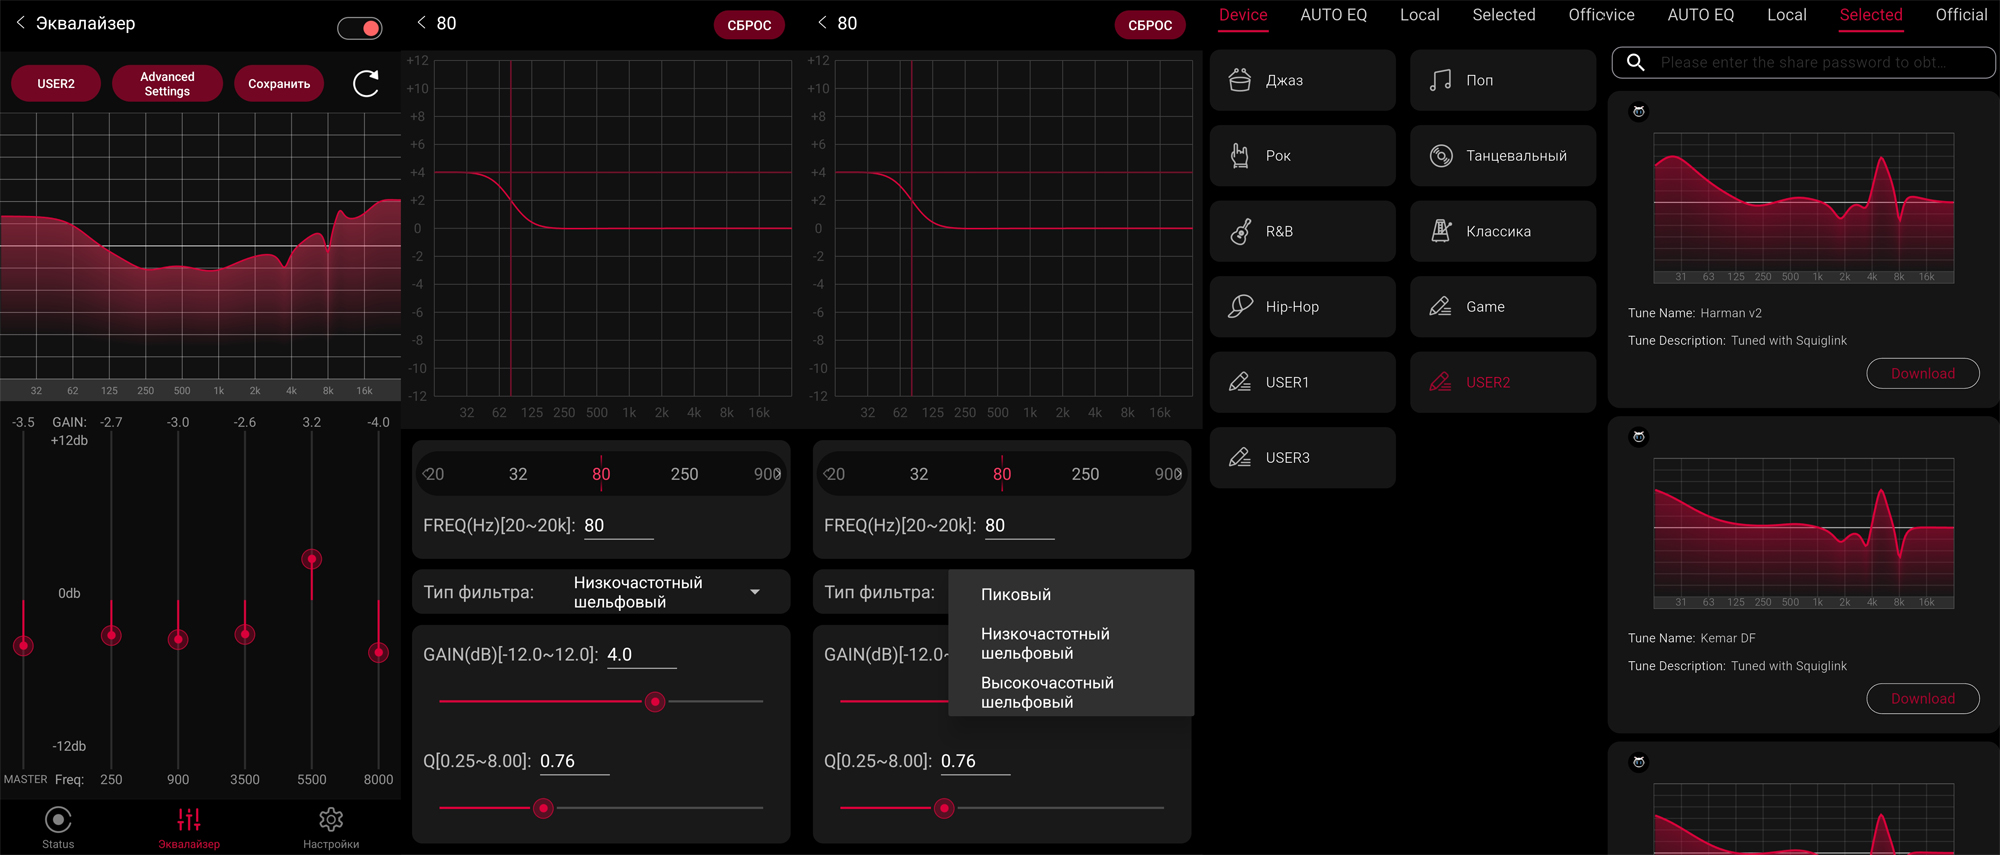Click the circular reset arrow next to Сохранить

point(366,84)
